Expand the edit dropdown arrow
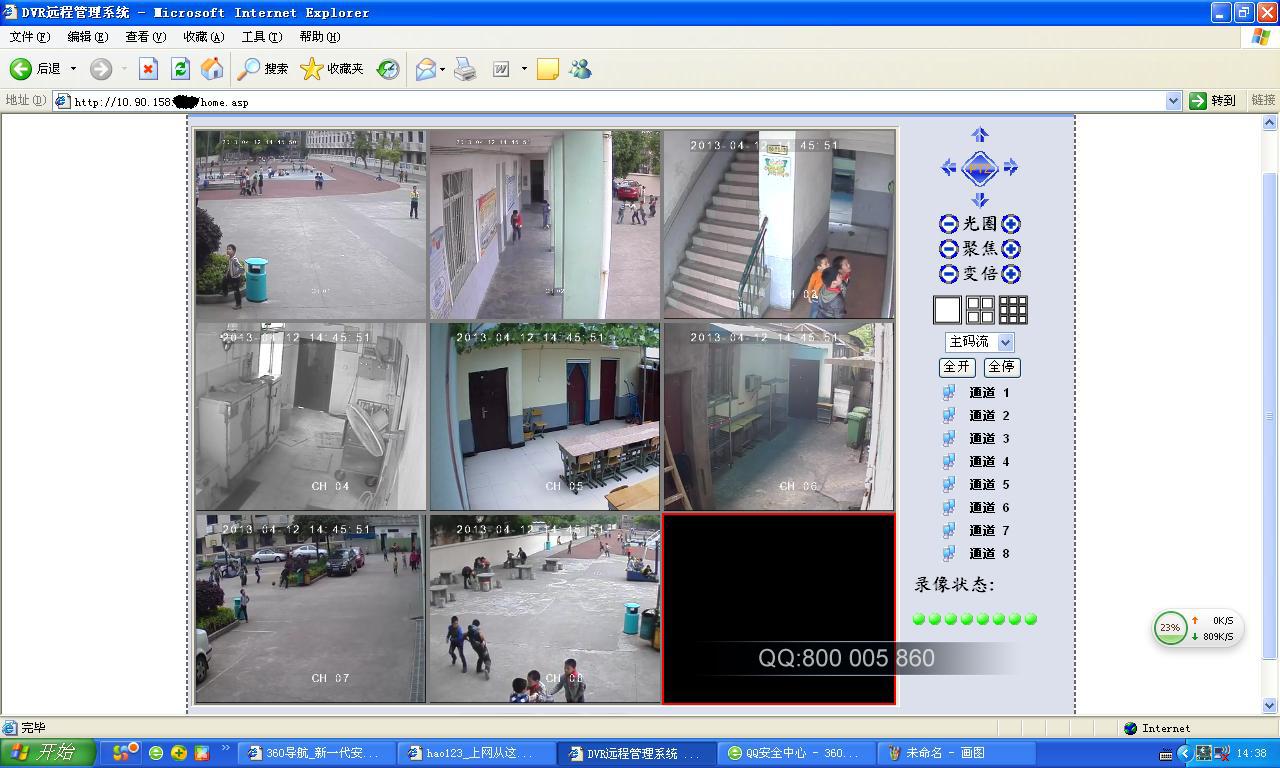This screenshot has height=768, width=1280. pyautogui.click(x=524, y=69)
